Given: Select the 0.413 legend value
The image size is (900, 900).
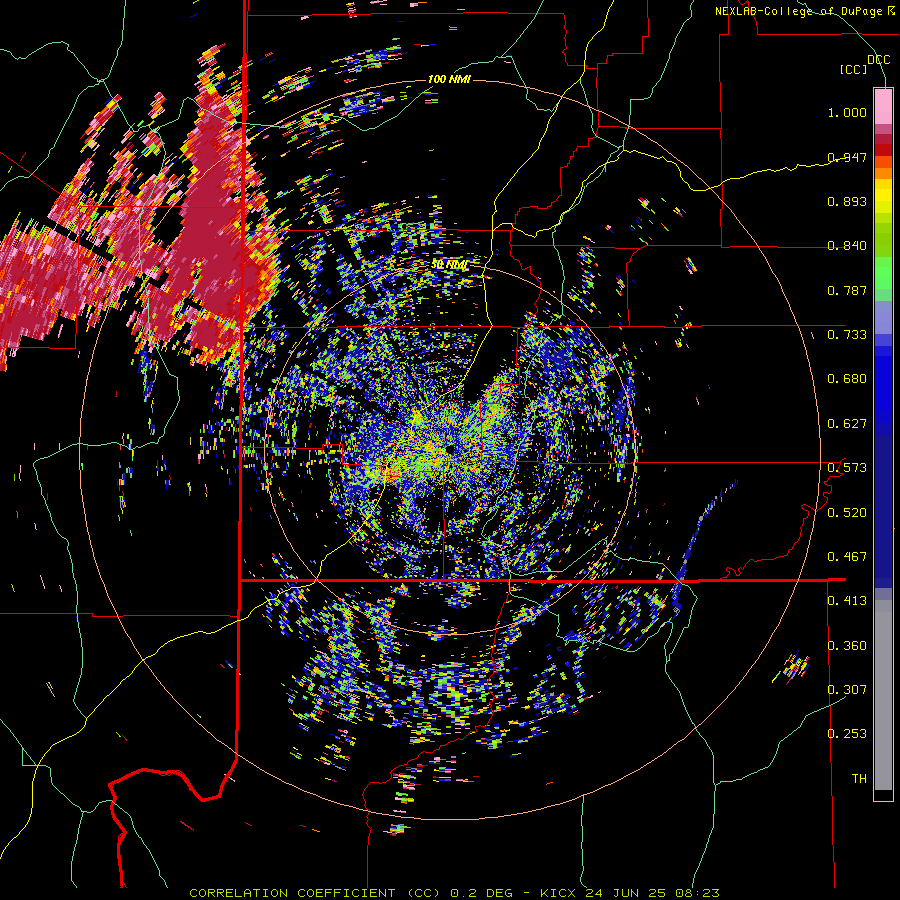Looking at the screenshot, I should [847, 601].
